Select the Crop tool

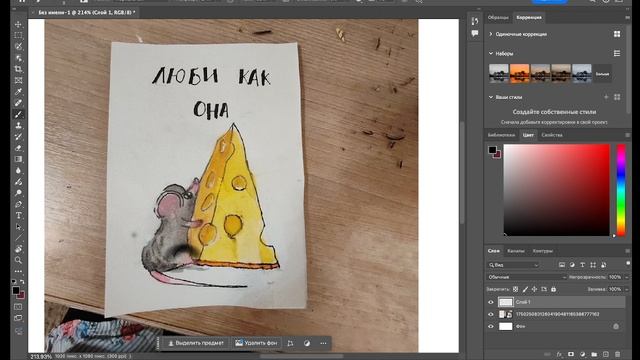(x=18, y=69)
